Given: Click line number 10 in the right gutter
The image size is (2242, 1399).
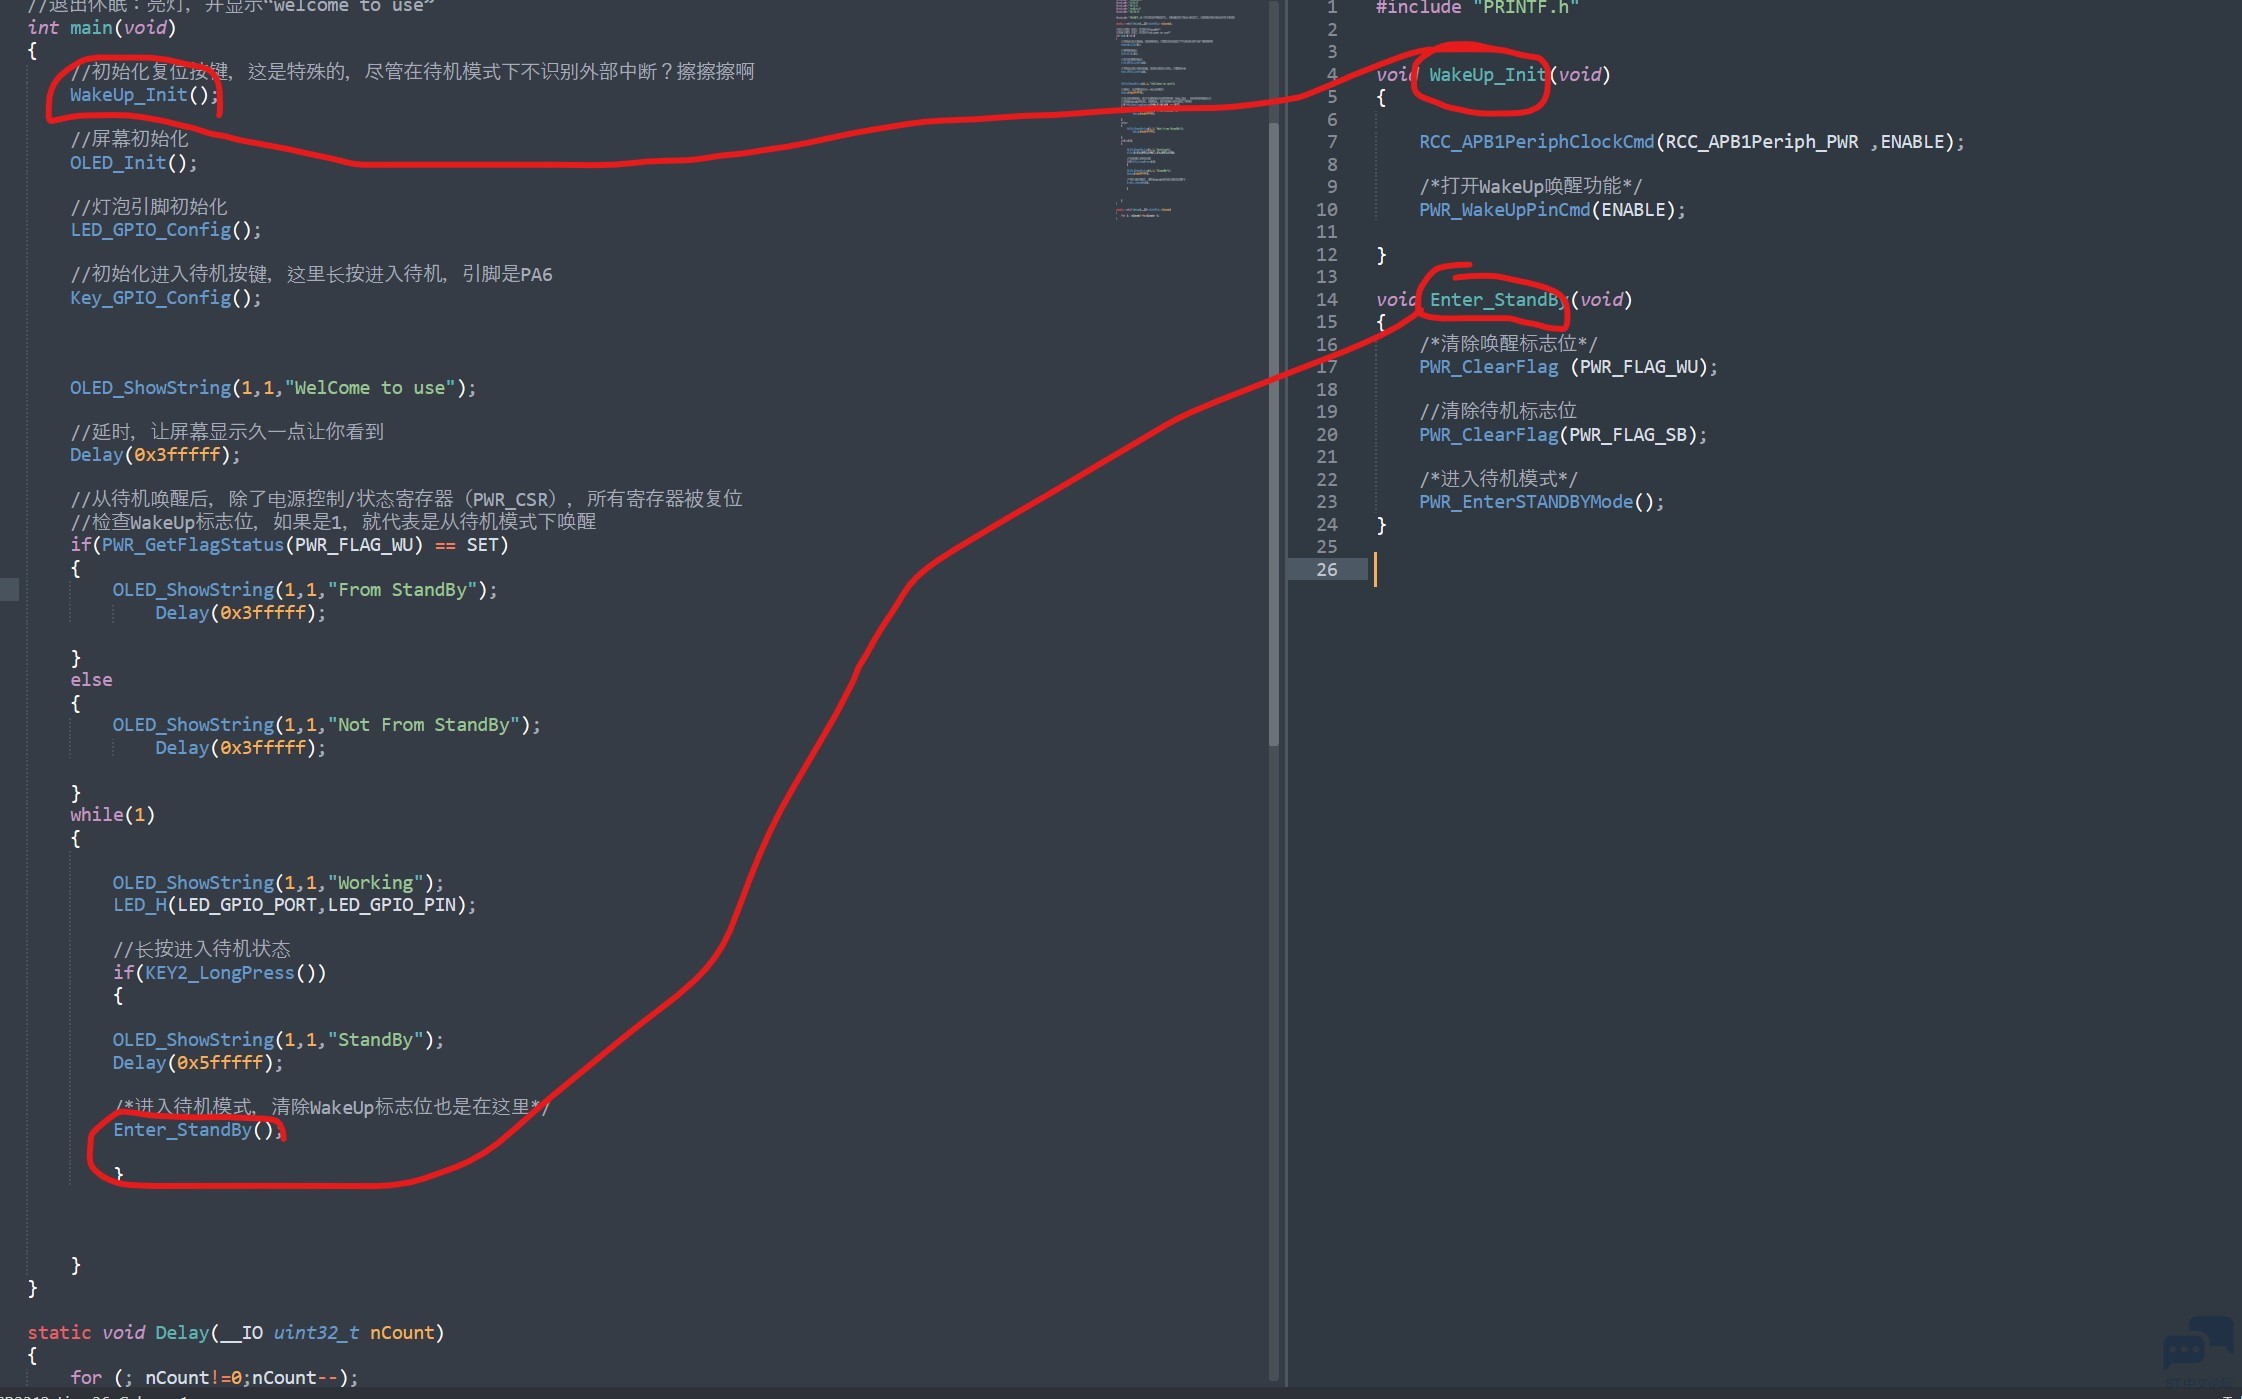Looking at the screenshot, I should pyautogui.click(x=1327, y=210).
